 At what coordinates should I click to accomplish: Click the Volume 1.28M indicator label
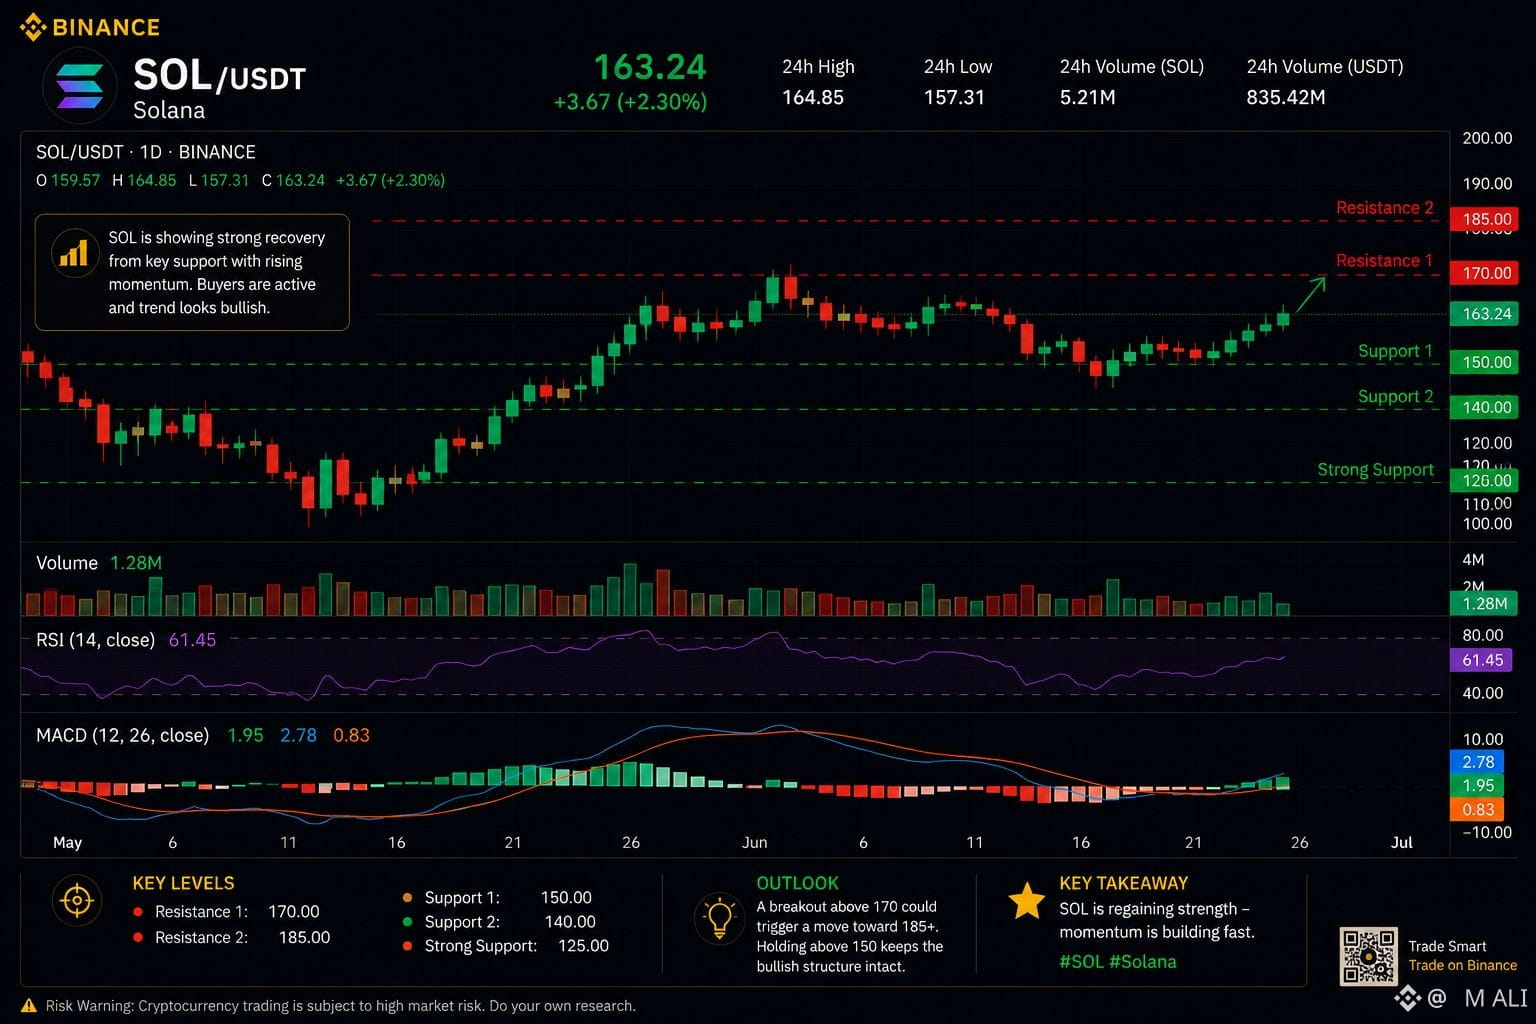(99, 563)
